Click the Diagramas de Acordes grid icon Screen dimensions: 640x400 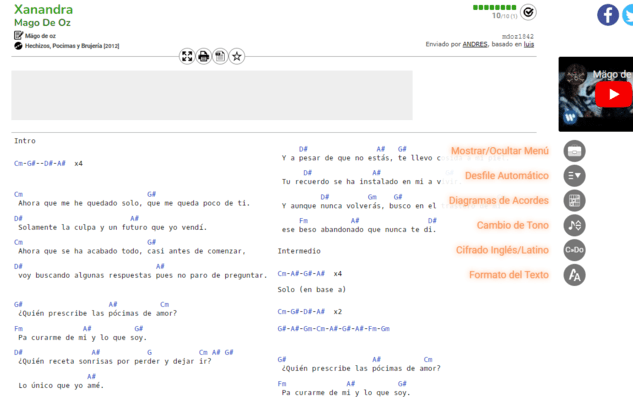[574, 200]
